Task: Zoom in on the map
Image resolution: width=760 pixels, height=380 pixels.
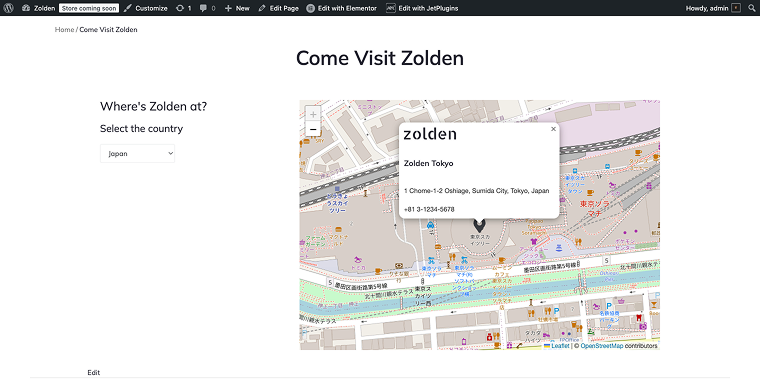Action: 313,114
